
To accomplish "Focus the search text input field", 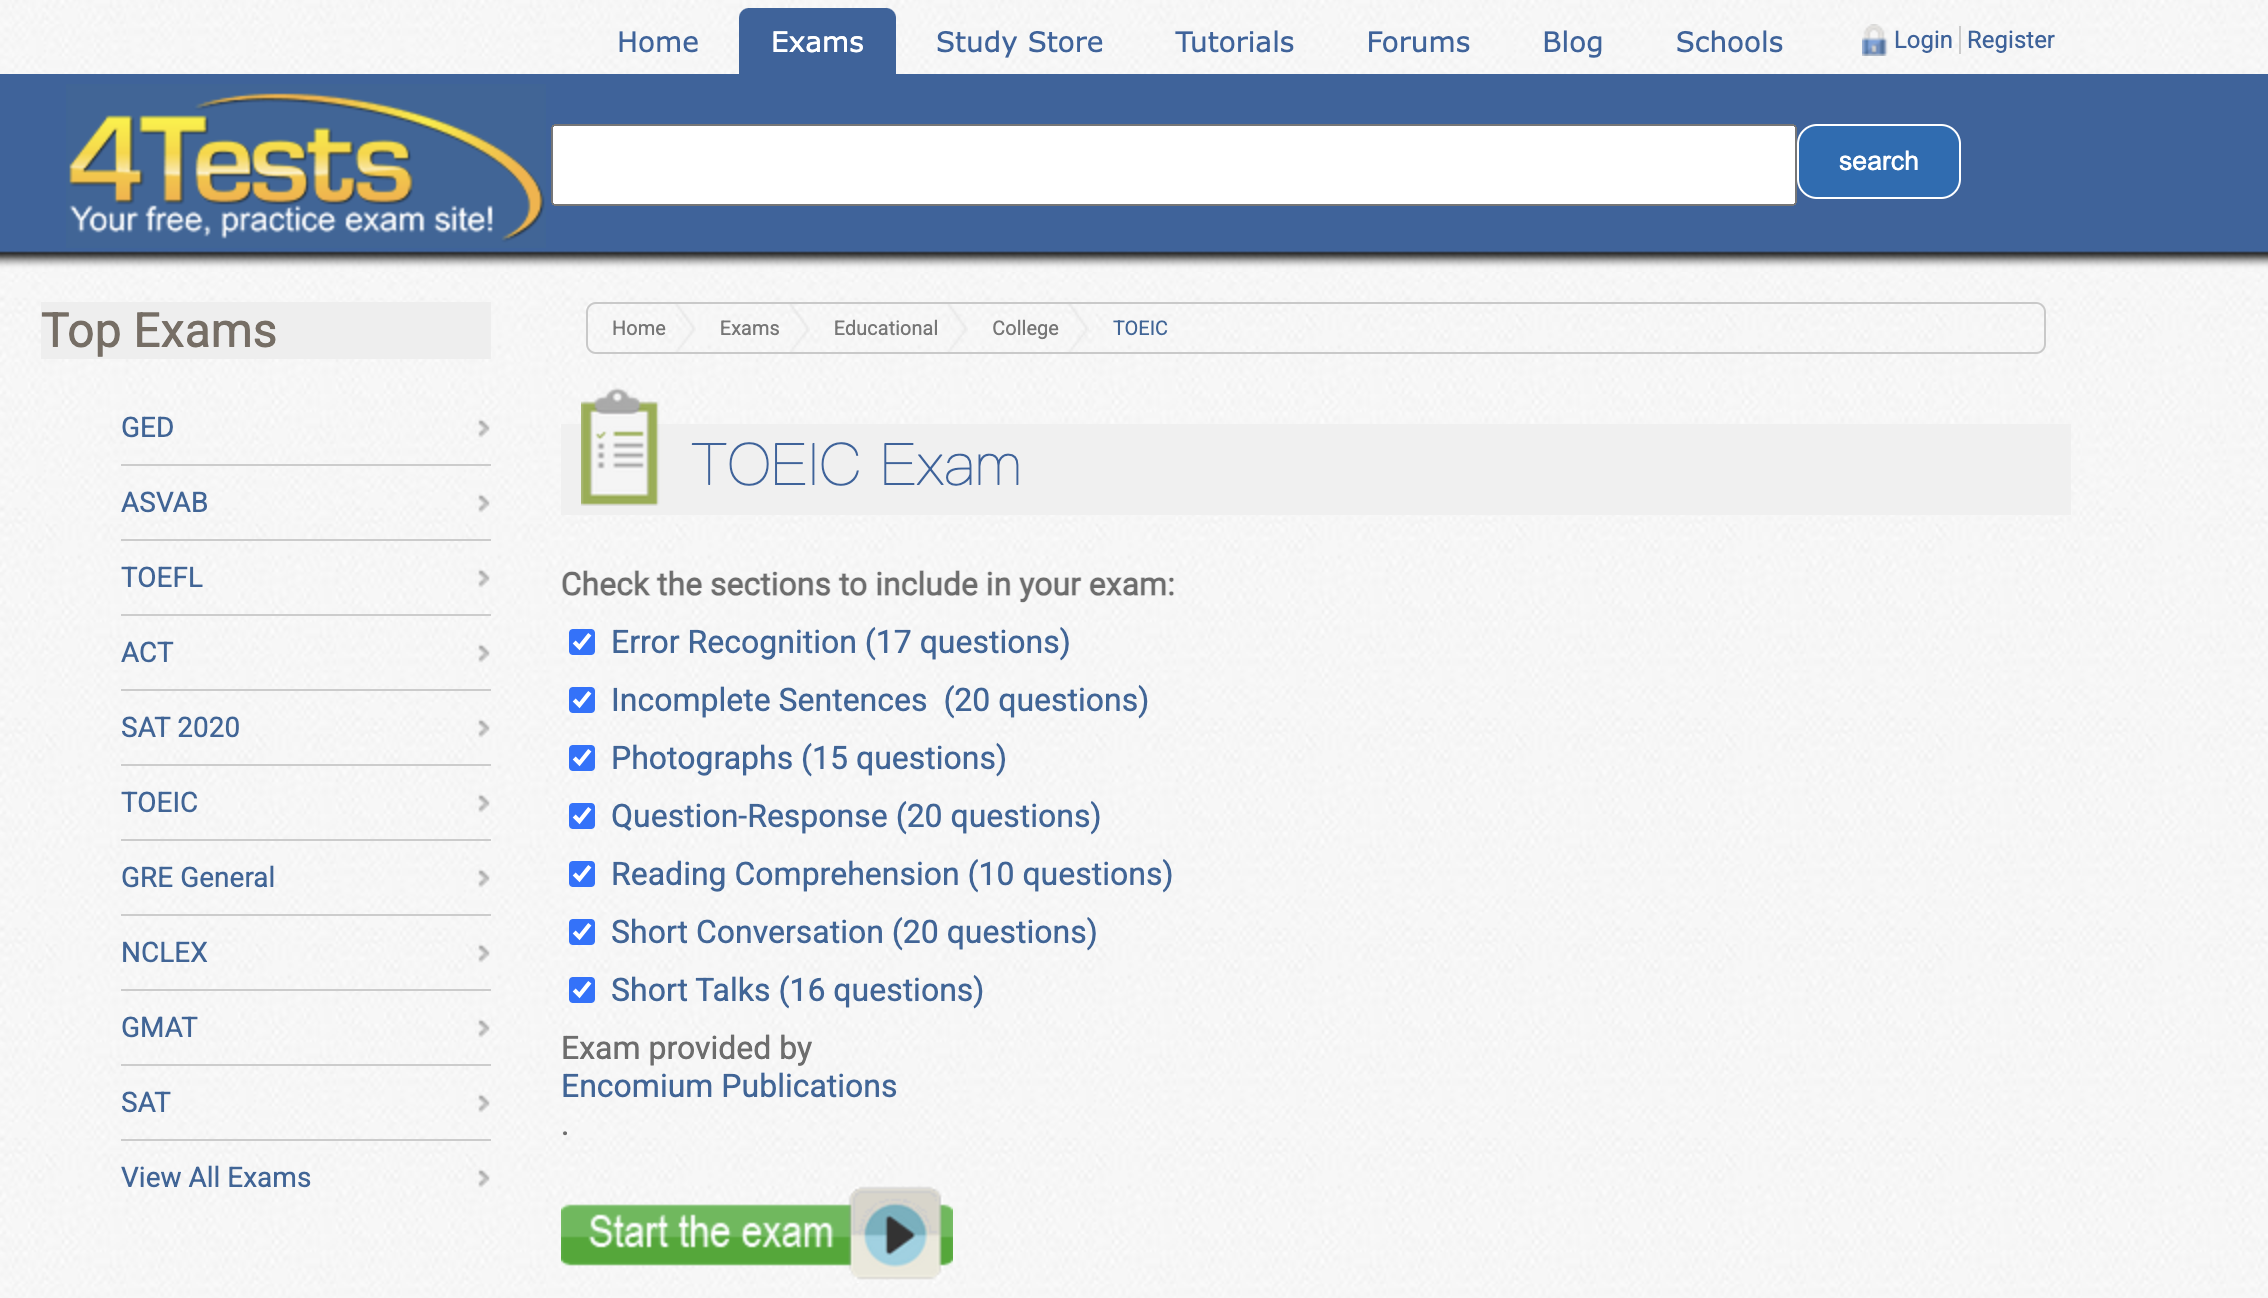I will pos(1173,165).
